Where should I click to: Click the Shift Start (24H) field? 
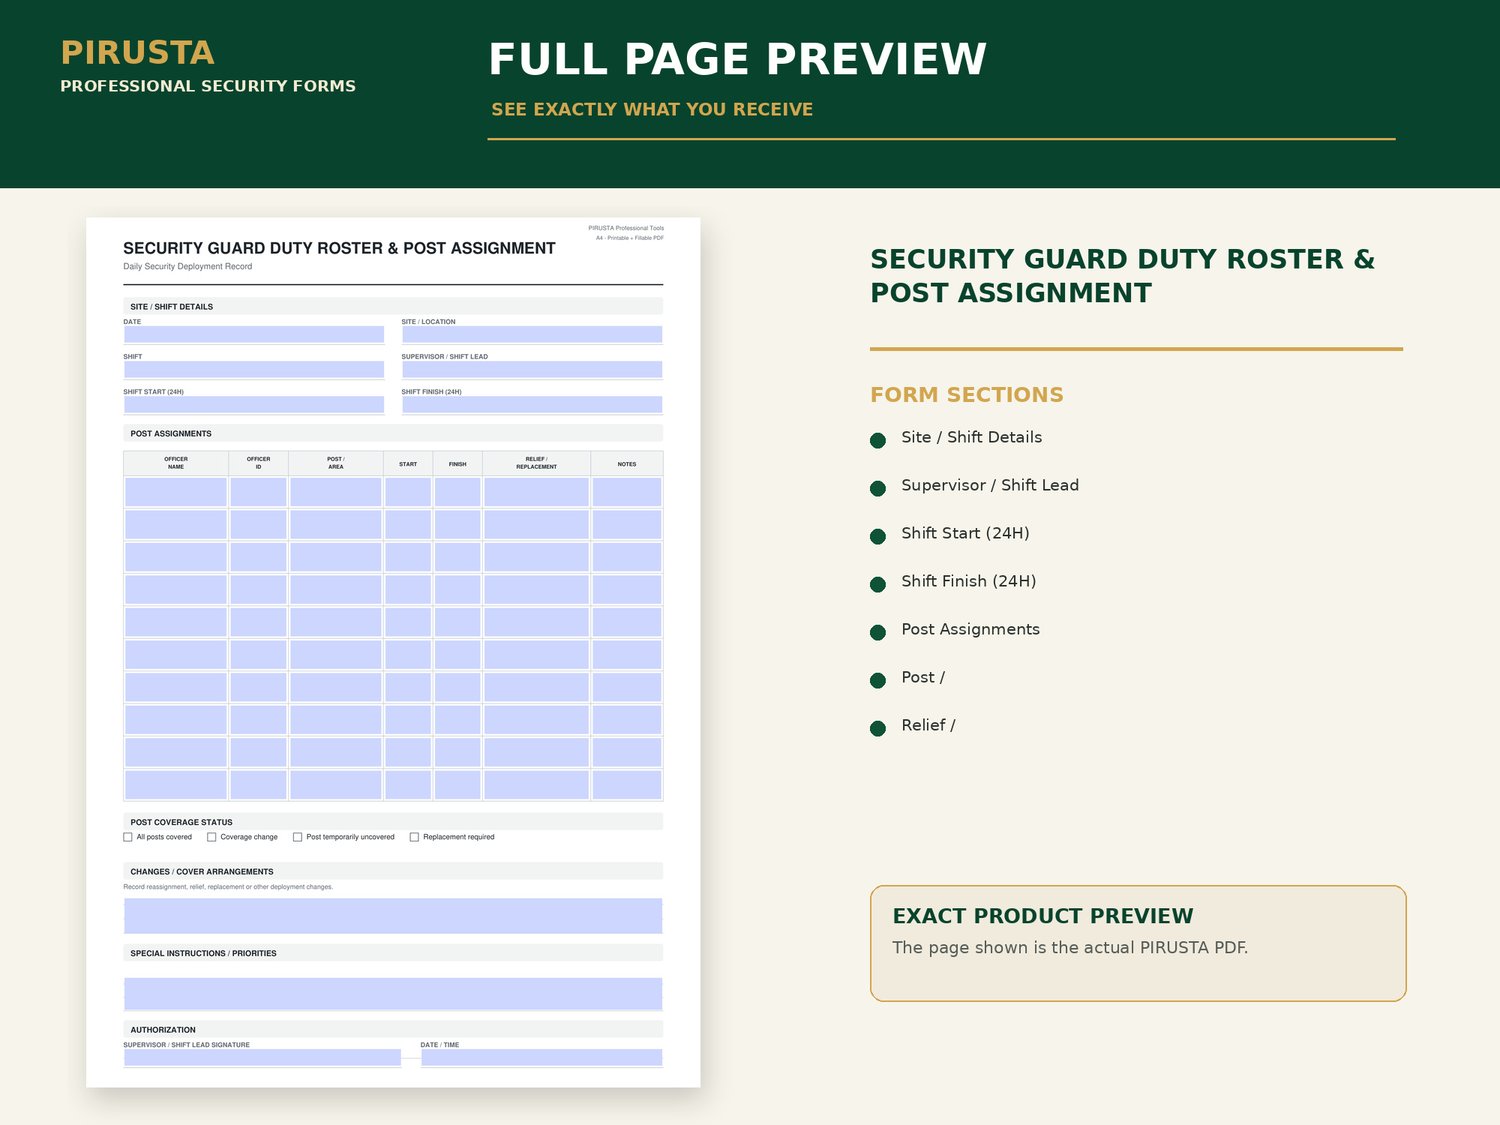[254, 405]
